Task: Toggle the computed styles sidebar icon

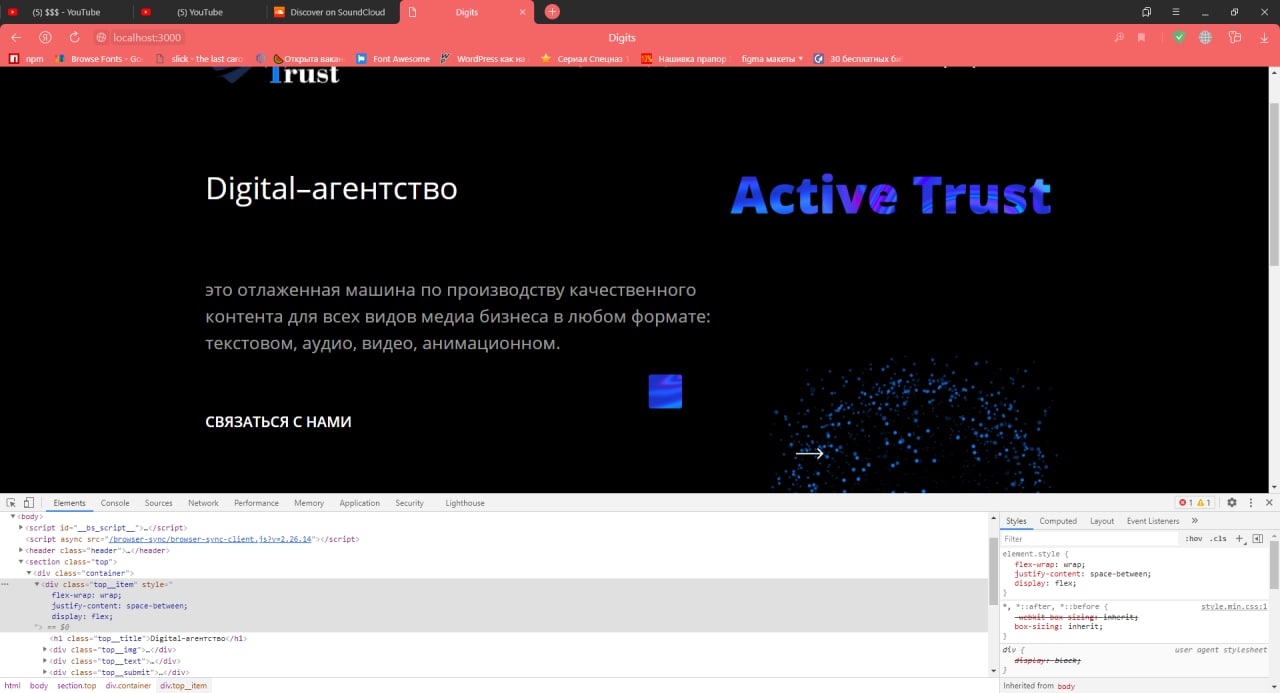Action: click(1258, 538)
